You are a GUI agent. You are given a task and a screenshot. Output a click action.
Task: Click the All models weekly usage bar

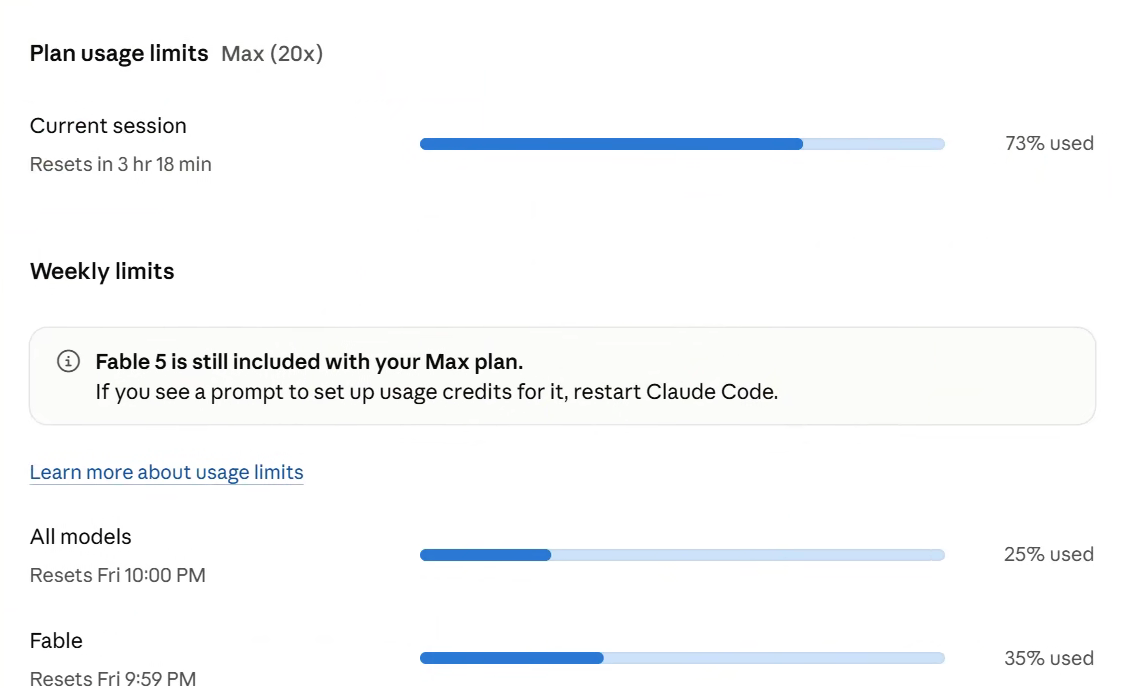[682, 555]
